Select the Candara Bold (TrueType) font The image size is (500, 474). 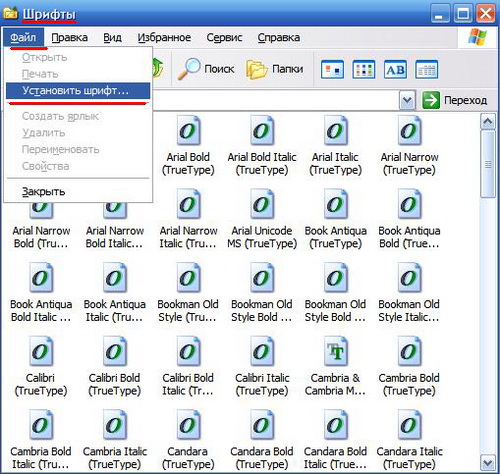(262, 439)
